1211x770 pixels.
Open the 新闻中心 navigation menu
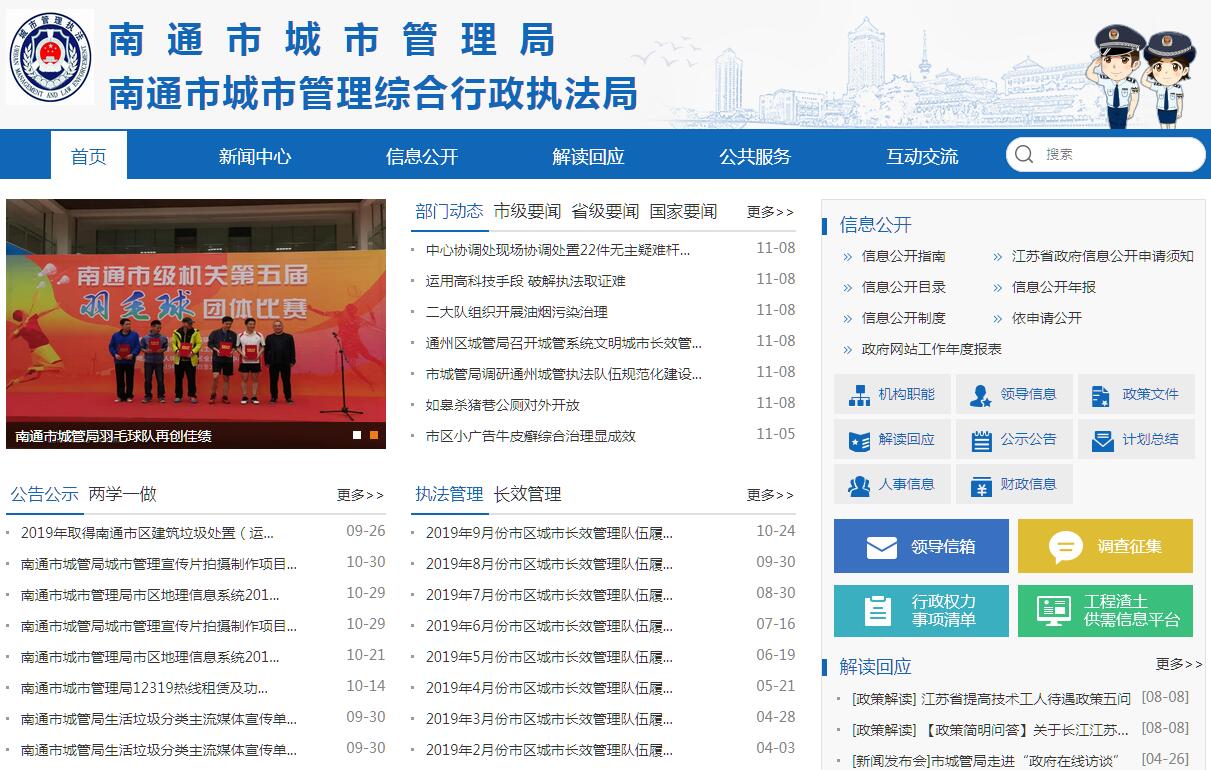[255, 156]
